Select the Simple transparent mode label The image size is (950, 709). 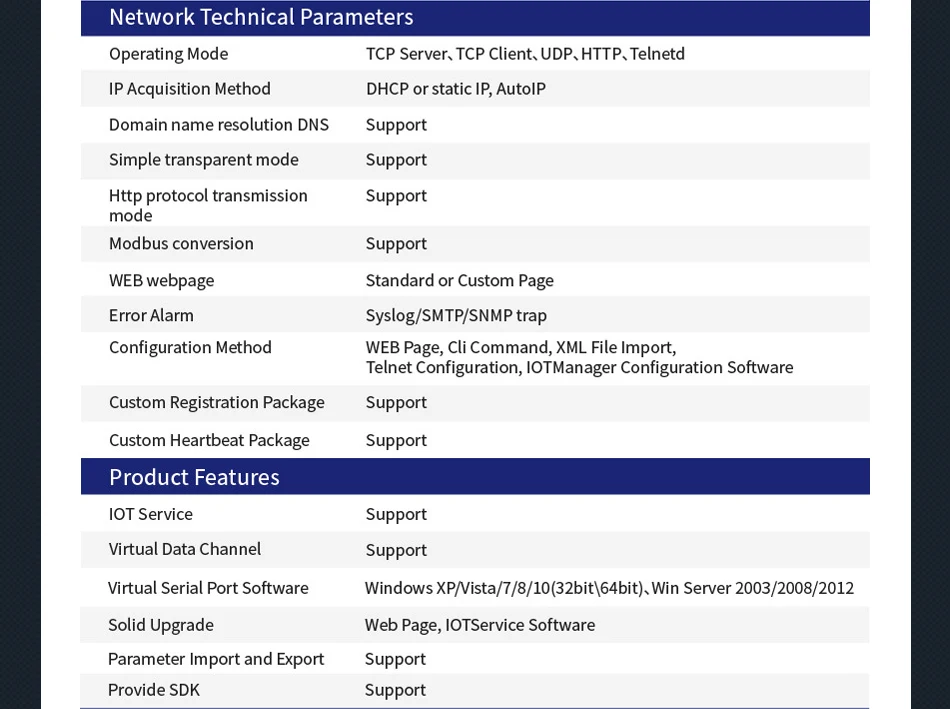coord(204,160)
